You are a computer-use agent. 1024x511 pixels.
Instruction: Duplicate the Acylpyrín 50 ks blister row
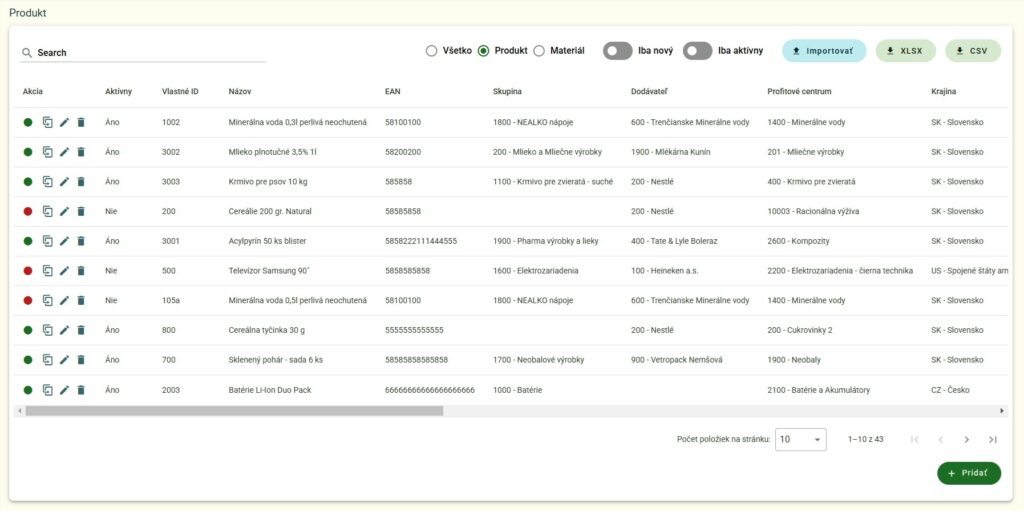point(47,241)
